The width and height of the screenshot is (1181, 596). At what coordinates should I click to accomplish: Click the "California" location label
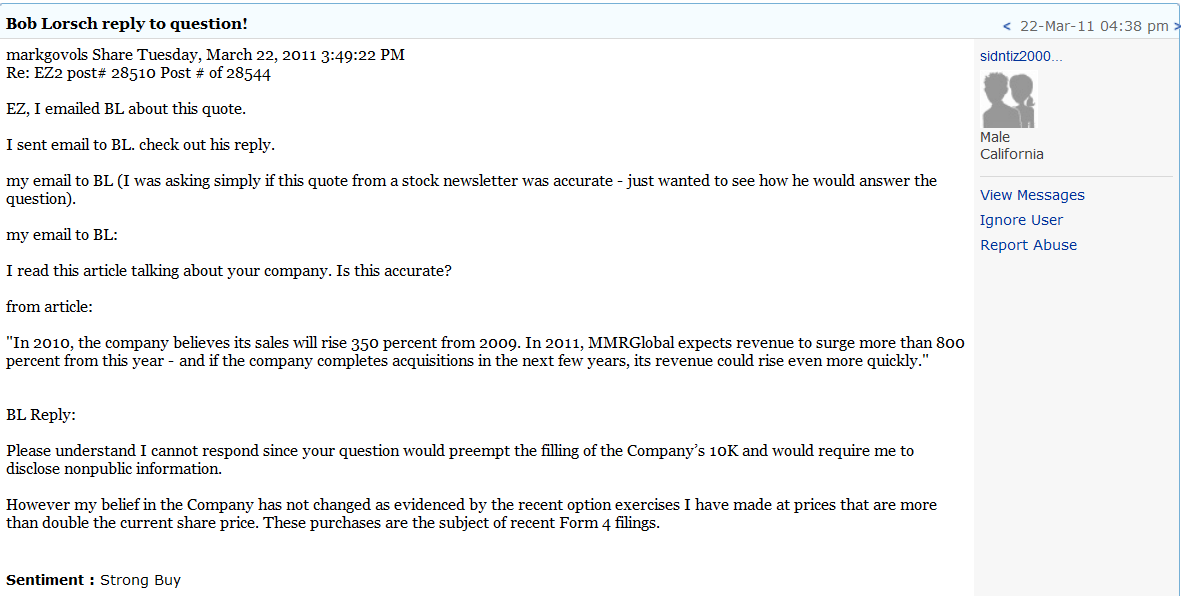tap(1011, 154)
